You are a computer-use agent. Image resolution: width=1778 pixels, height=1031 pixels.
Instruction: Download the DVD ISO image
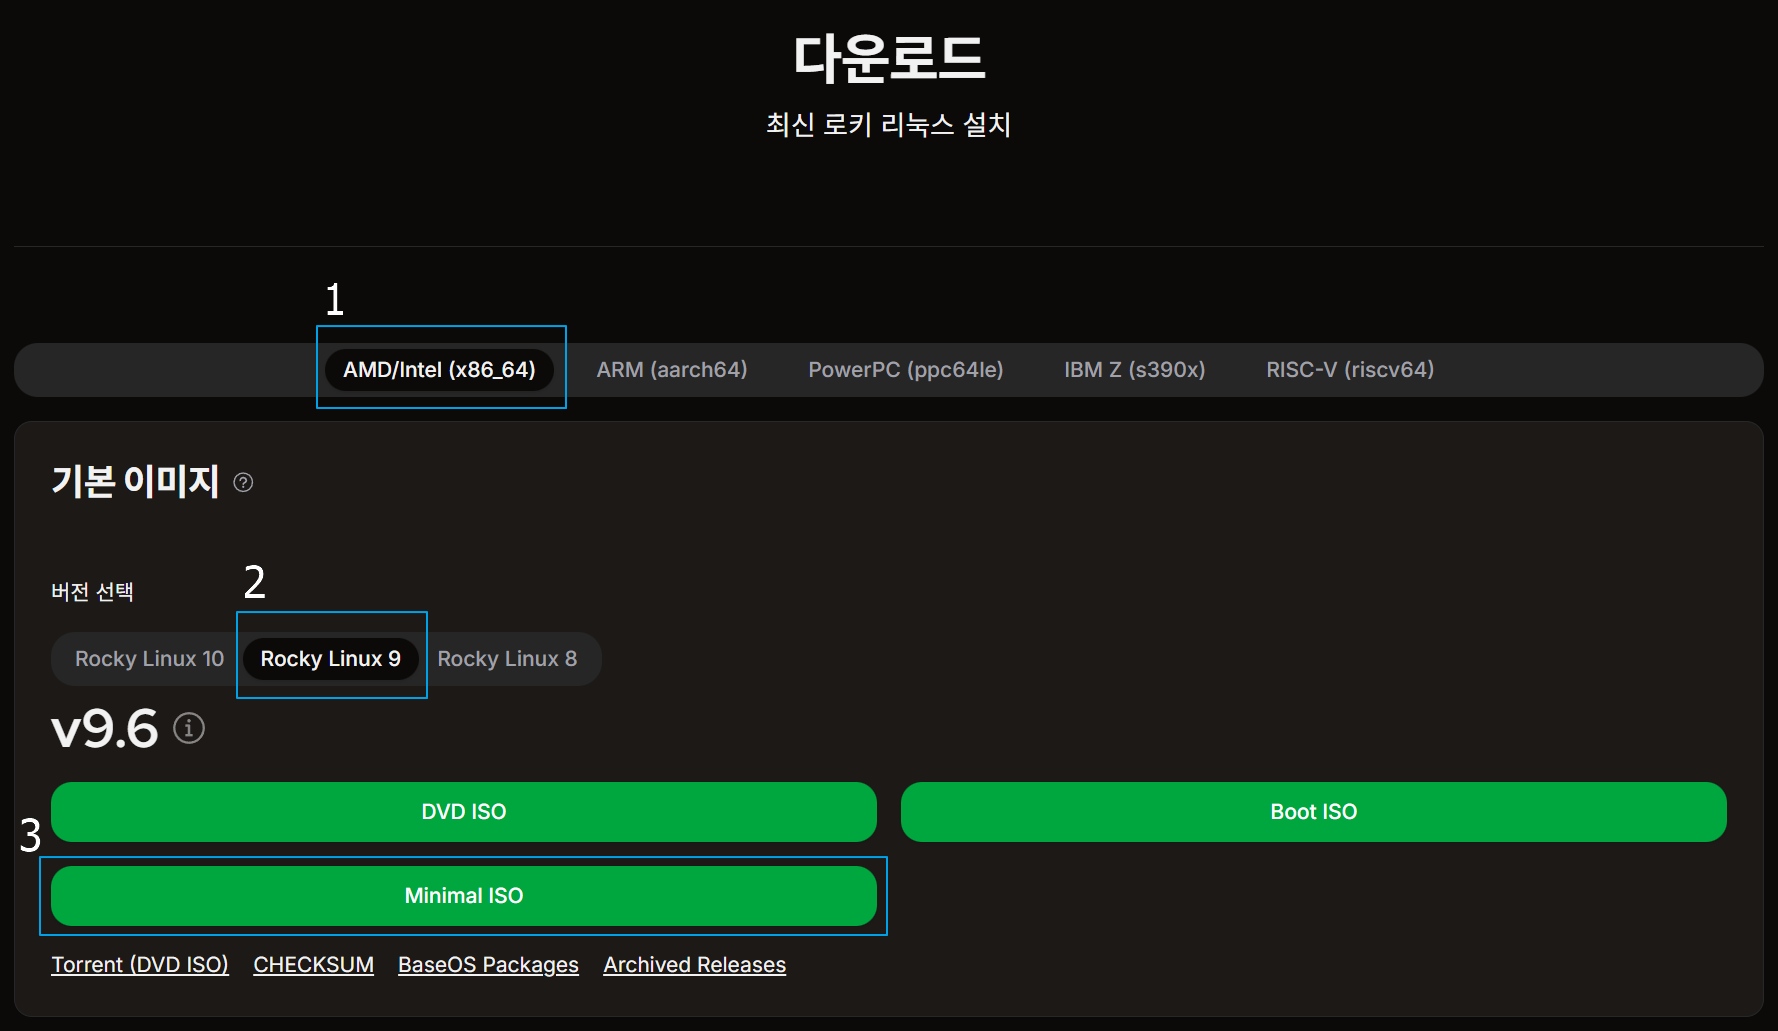click(x=464, y=812)
